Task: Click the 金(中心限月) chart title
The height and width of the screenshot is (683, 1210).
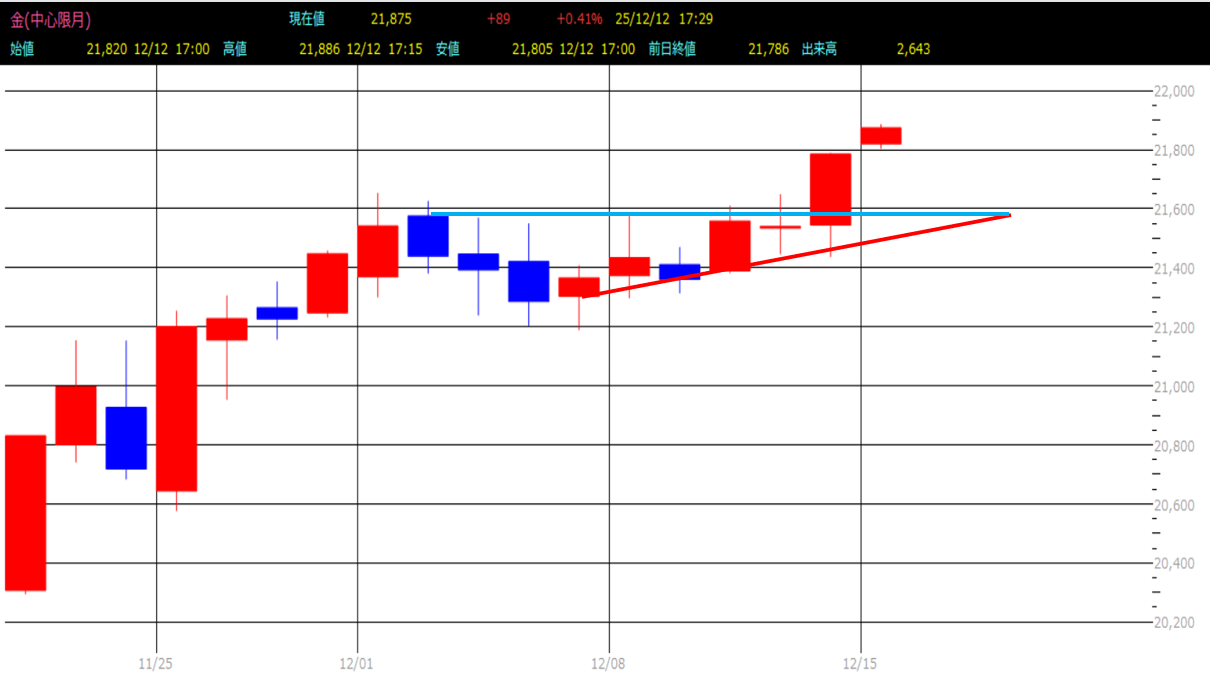Action: point(50,20)
